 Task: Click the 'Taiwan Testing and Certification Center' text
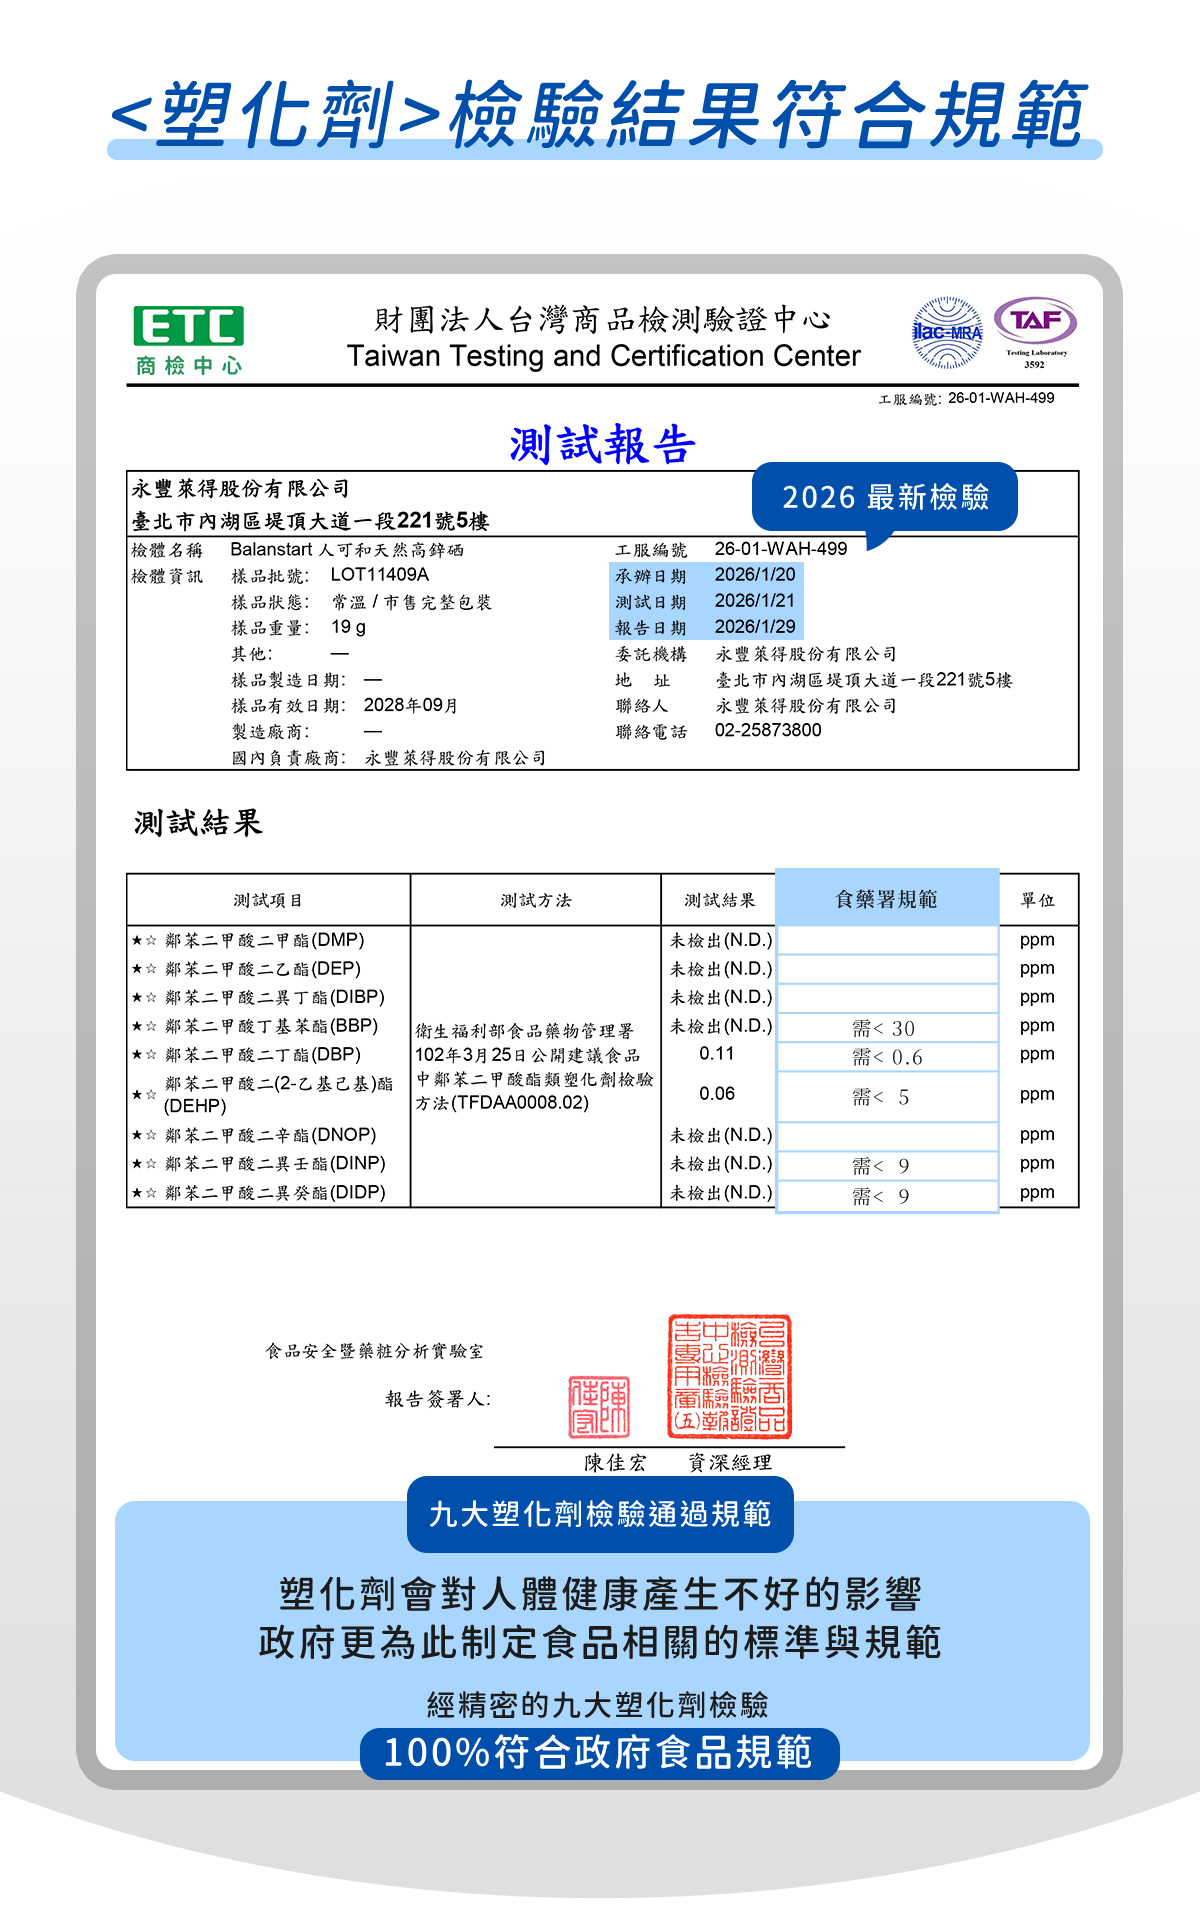pyautogui.click(x=603, y=356)
